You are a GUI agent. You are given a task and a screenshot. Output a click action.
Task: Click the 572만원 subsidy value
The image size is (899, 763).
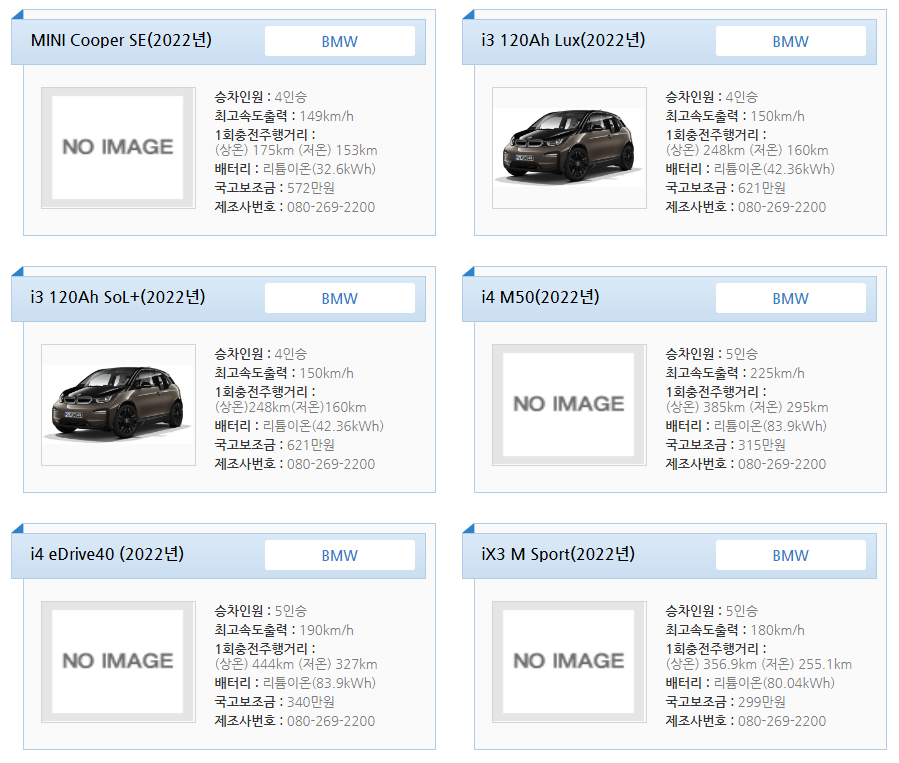[311, 188]
